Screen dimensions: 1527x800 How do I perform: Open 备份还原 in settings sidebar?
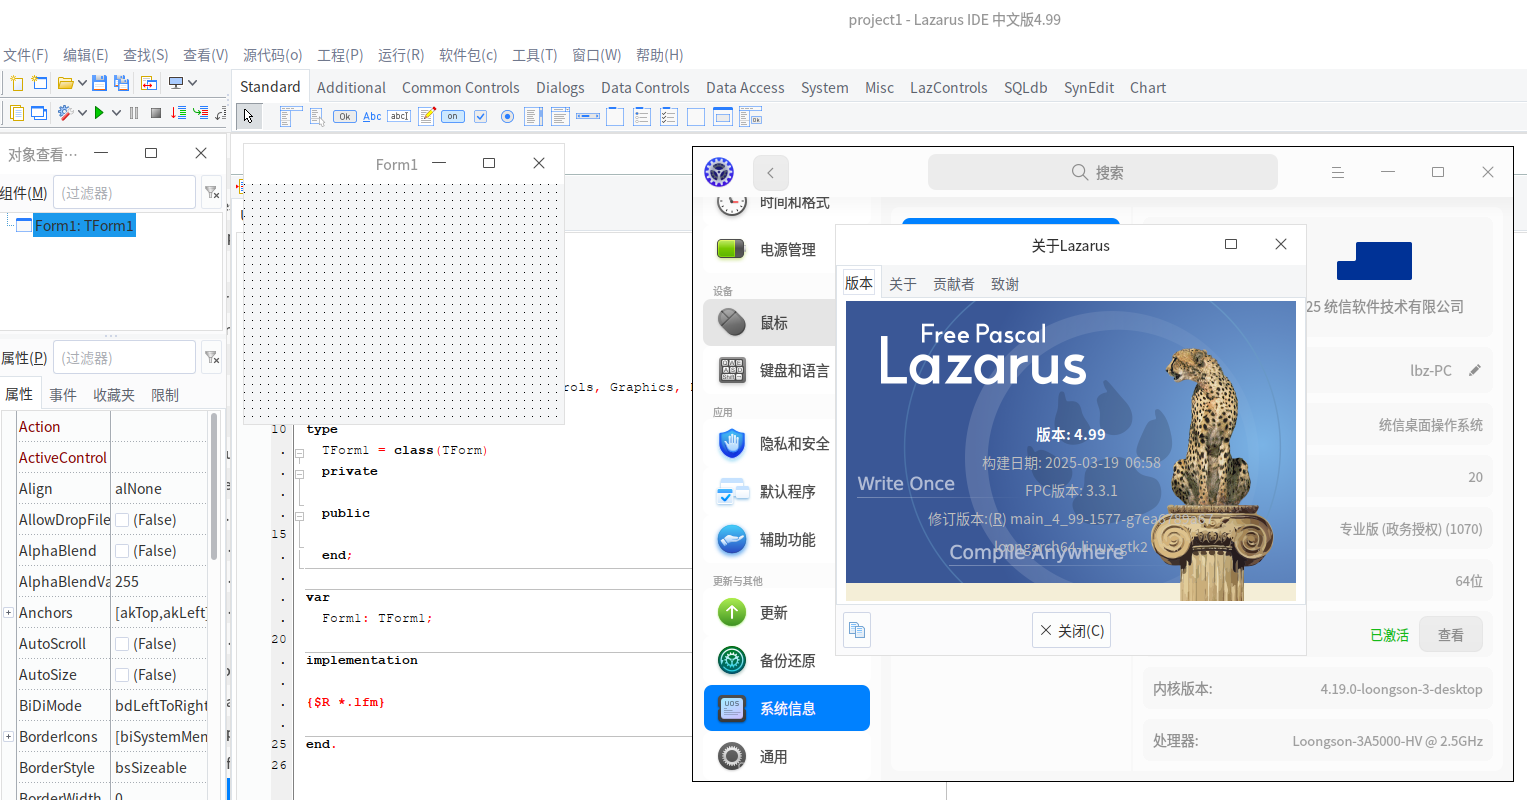click(x=787, y=660)
